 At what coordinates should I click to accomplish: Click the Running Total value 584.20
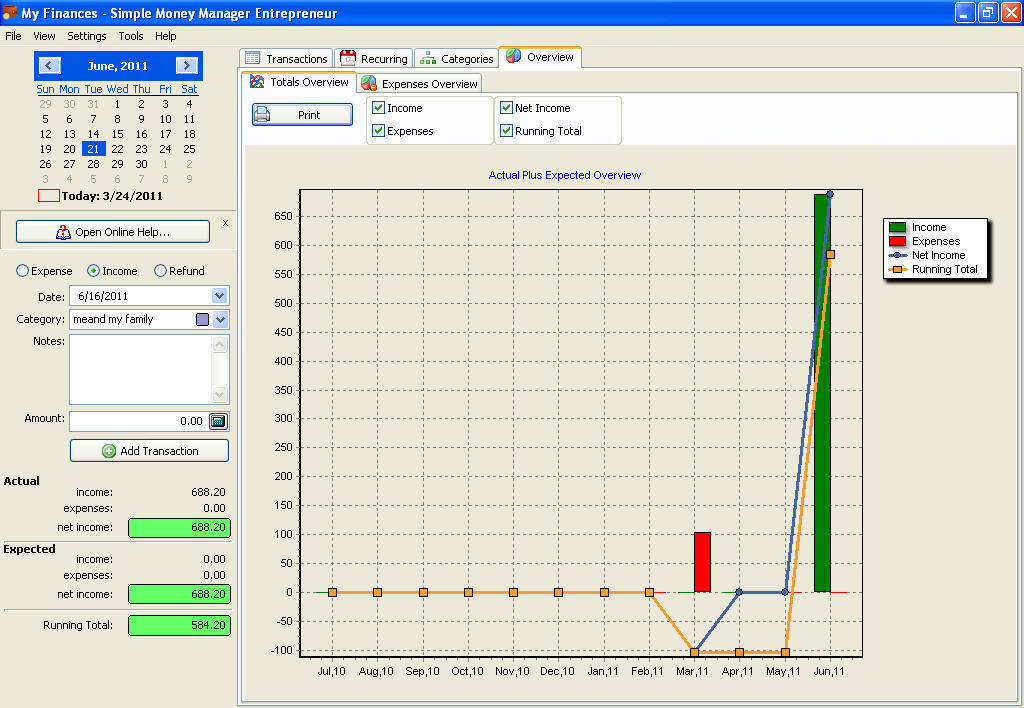180,625
